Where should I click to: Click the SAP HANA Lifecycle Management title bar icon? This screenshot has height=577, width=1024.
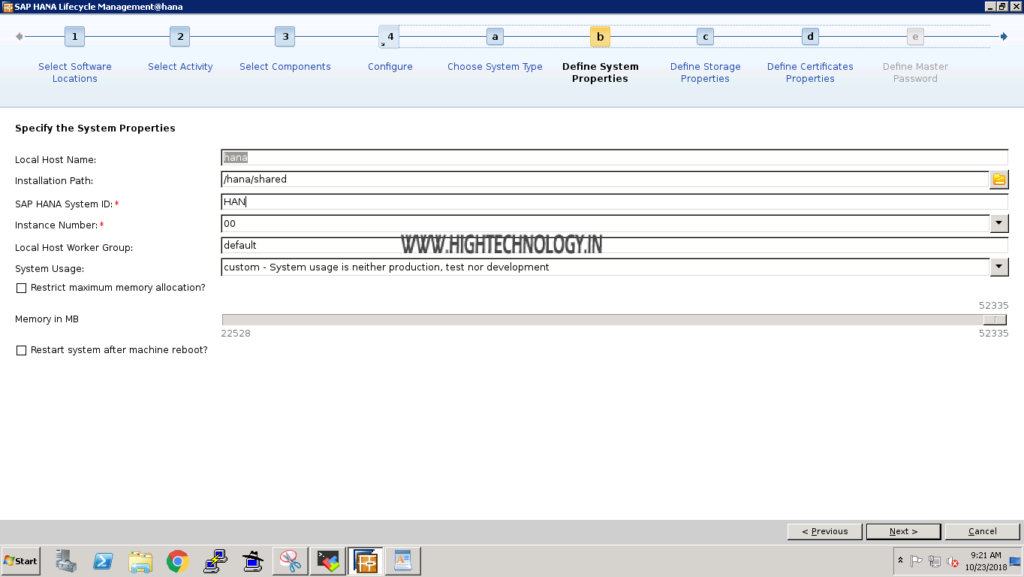coord(8,7)
